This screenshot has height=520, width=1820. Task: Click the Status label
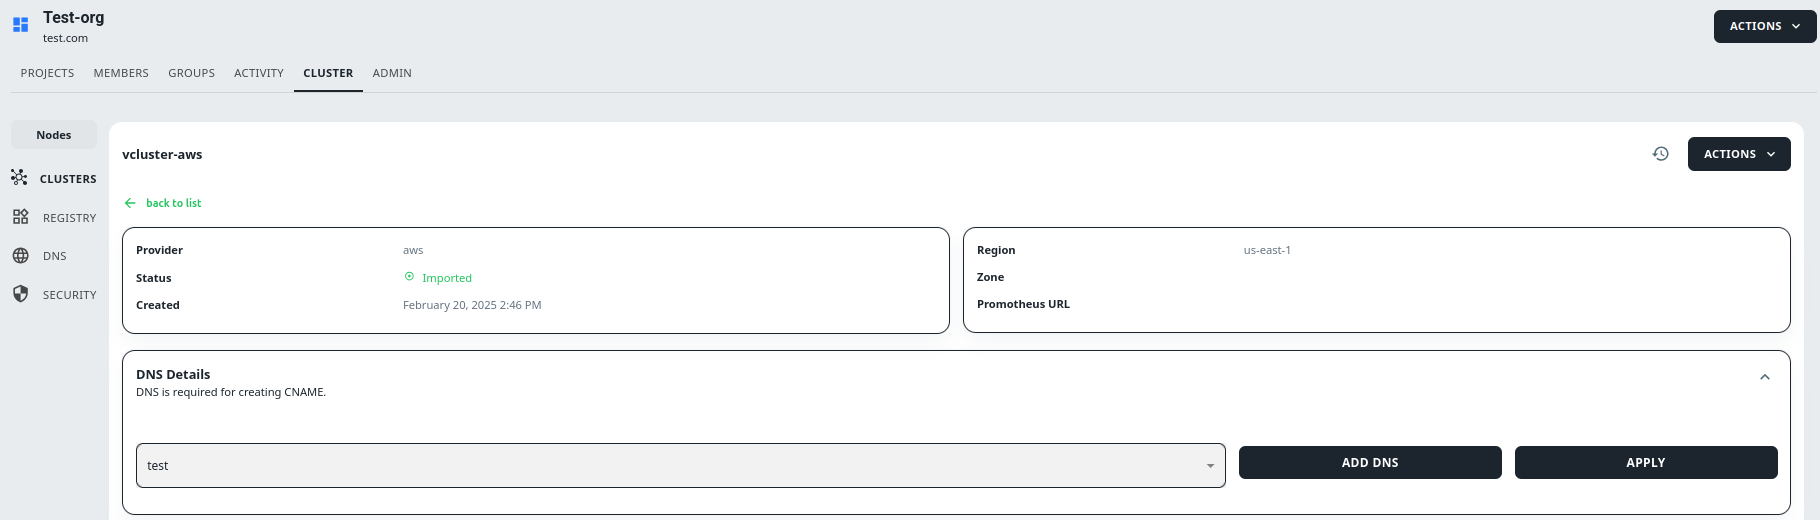153,278
